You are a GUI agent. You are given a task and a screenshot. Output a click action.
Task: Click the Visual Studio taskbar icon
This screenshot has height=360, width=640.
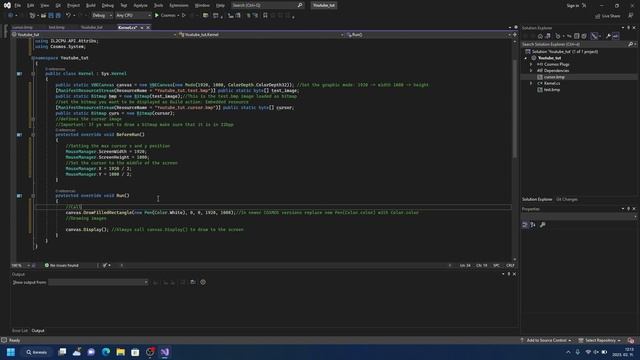164,352
